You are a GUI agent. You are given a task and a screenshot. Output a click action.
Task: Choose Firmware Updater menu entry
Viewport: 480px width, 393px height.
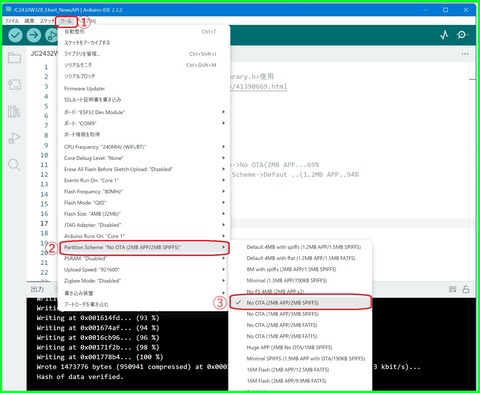tap(144, 89)
